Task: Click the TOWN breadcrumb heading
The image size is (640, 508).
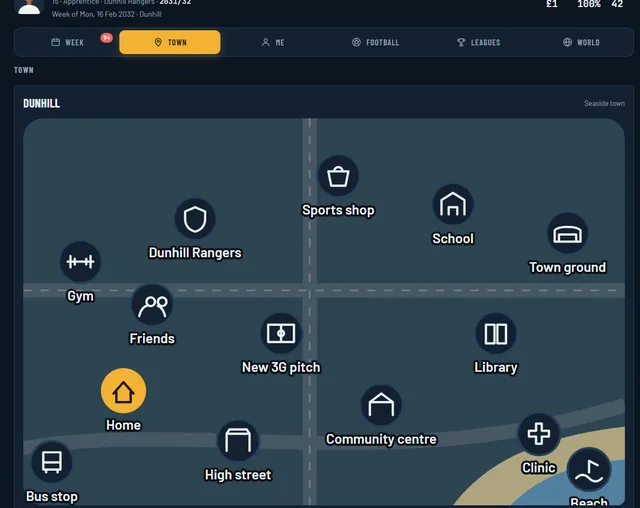Action: (24, 70)
